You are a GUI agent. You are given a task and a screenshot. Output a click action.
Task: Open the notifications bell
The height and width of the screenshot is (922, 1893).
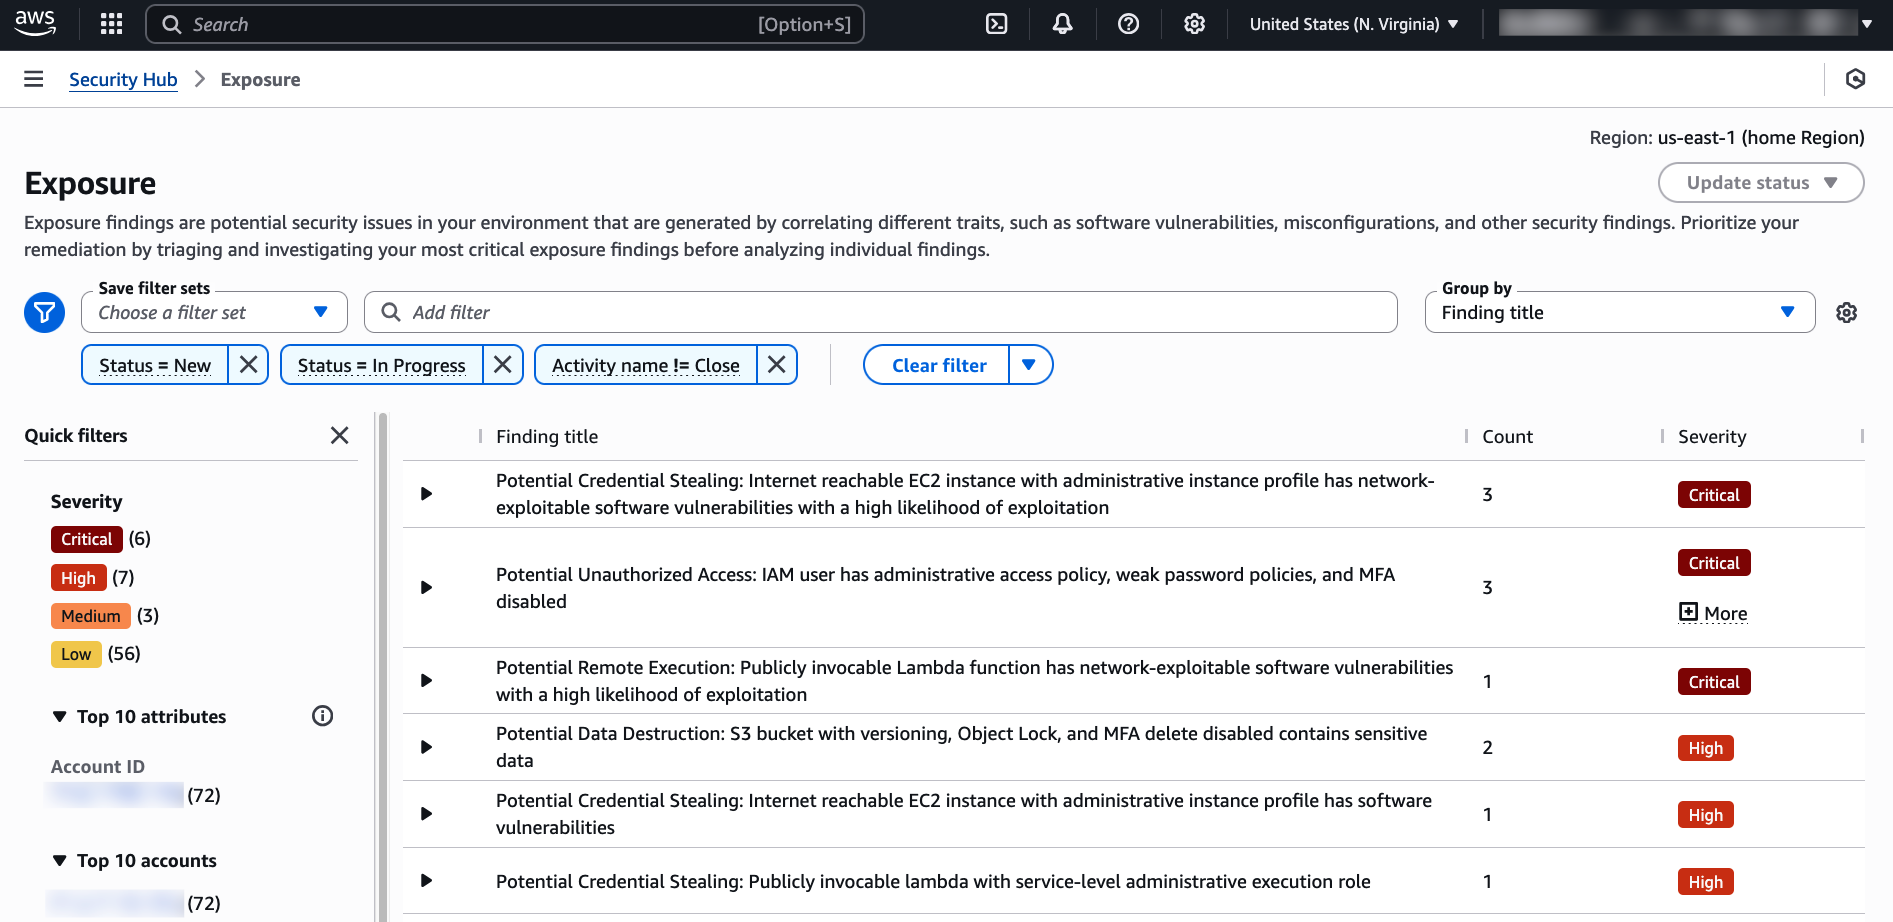[1062, 24]
